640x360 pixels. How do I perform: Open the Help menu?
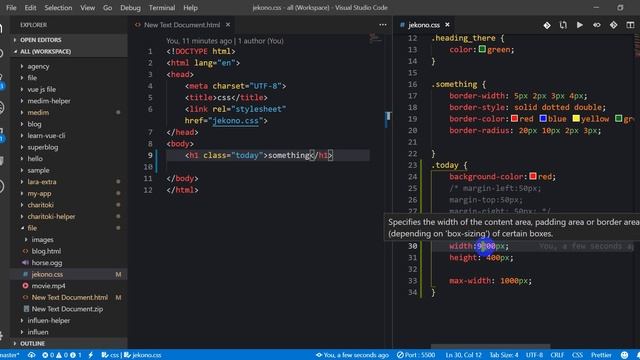tap(190, 8)
